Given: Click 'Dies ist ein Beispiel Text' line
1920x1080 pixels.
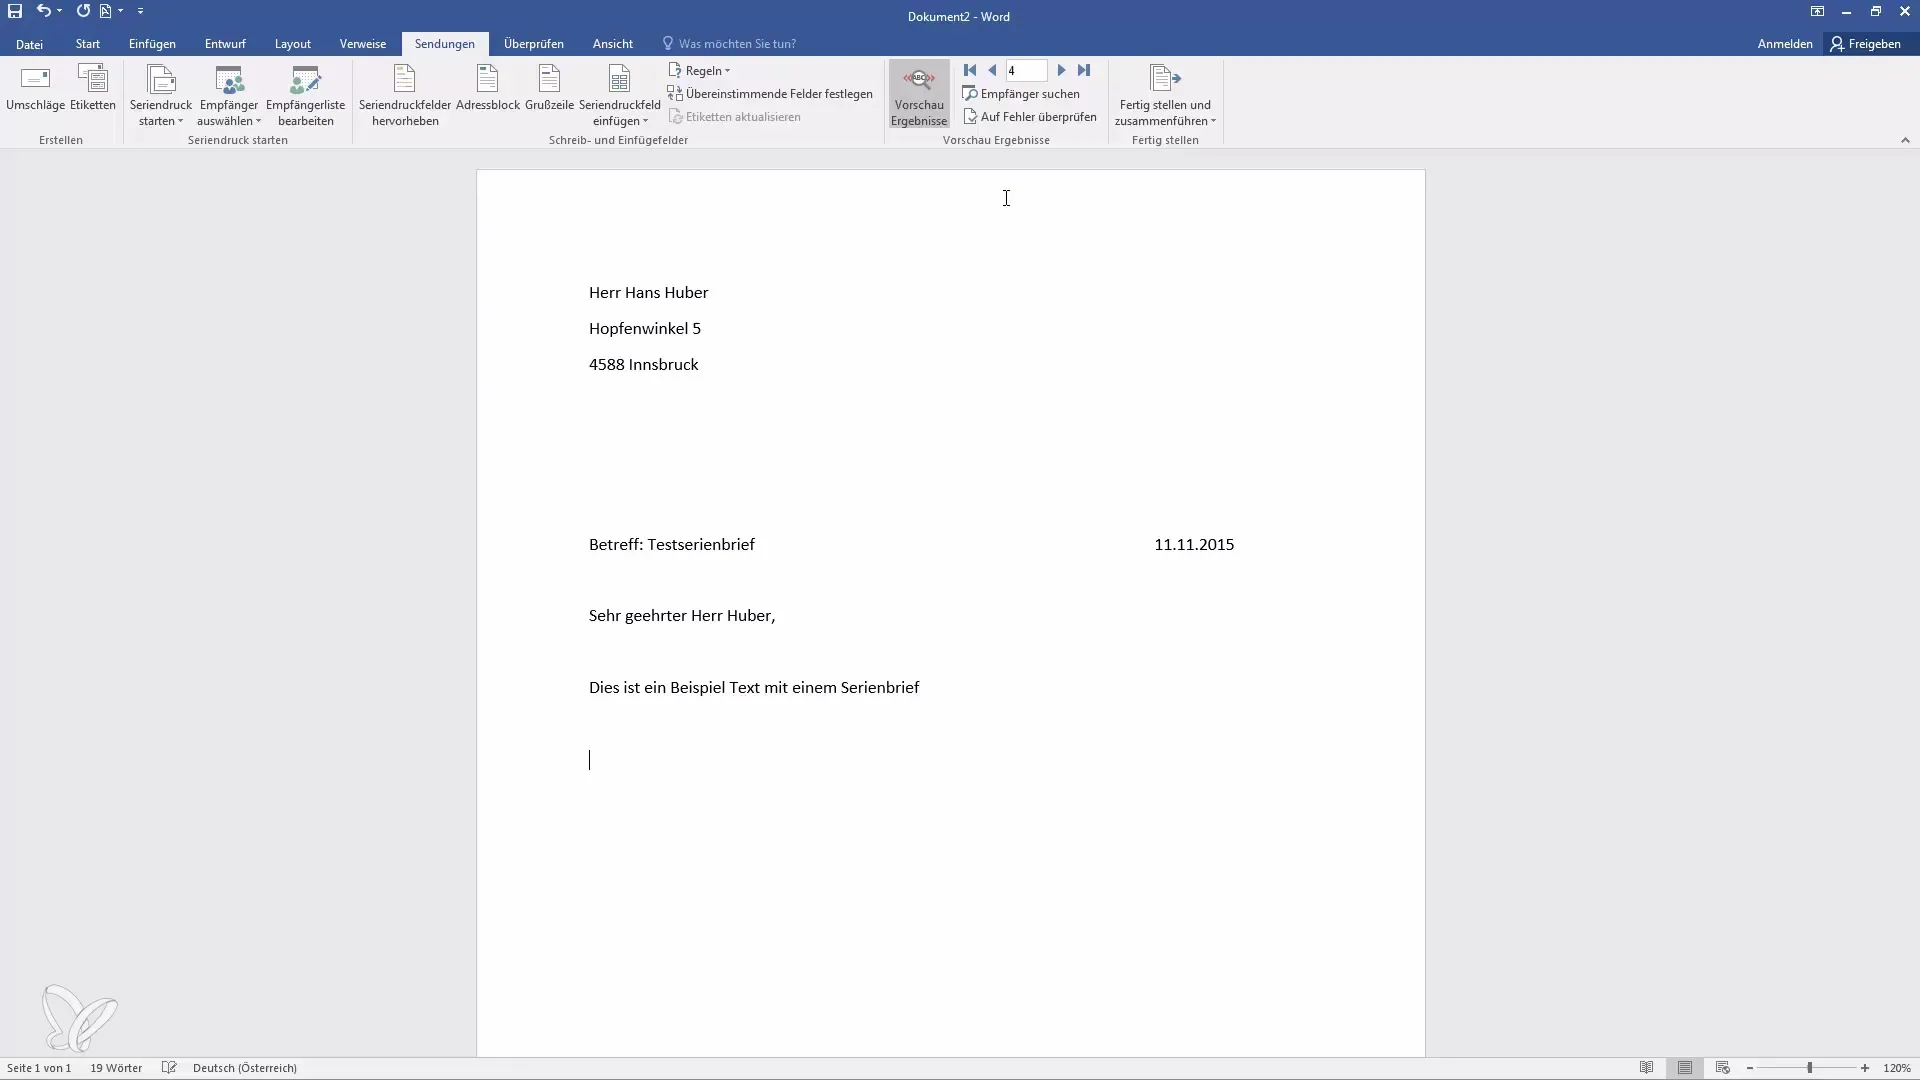Looking at the screenshot, I should pyautogui.click(x=754, y=687).
